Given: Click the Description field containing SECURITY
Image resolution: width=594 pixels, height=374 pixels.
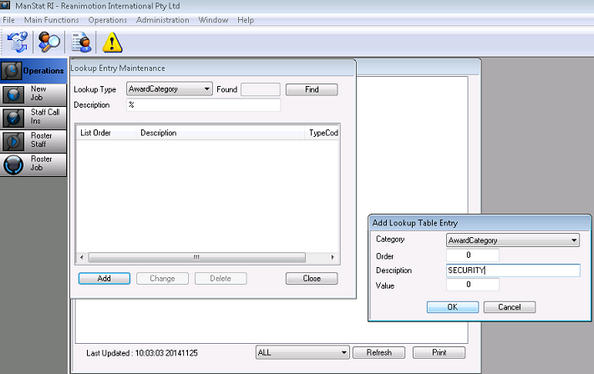Looking at the screenshot, I should (x=513, y=270).
